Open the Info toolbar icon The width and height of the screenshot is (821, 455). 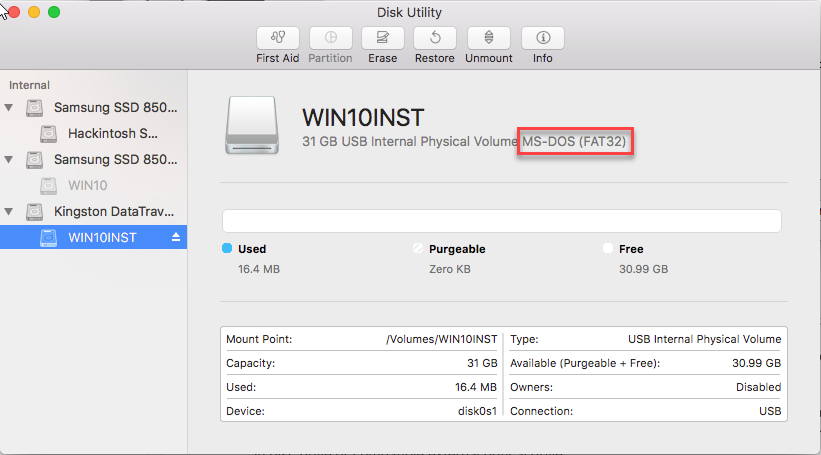542,38
